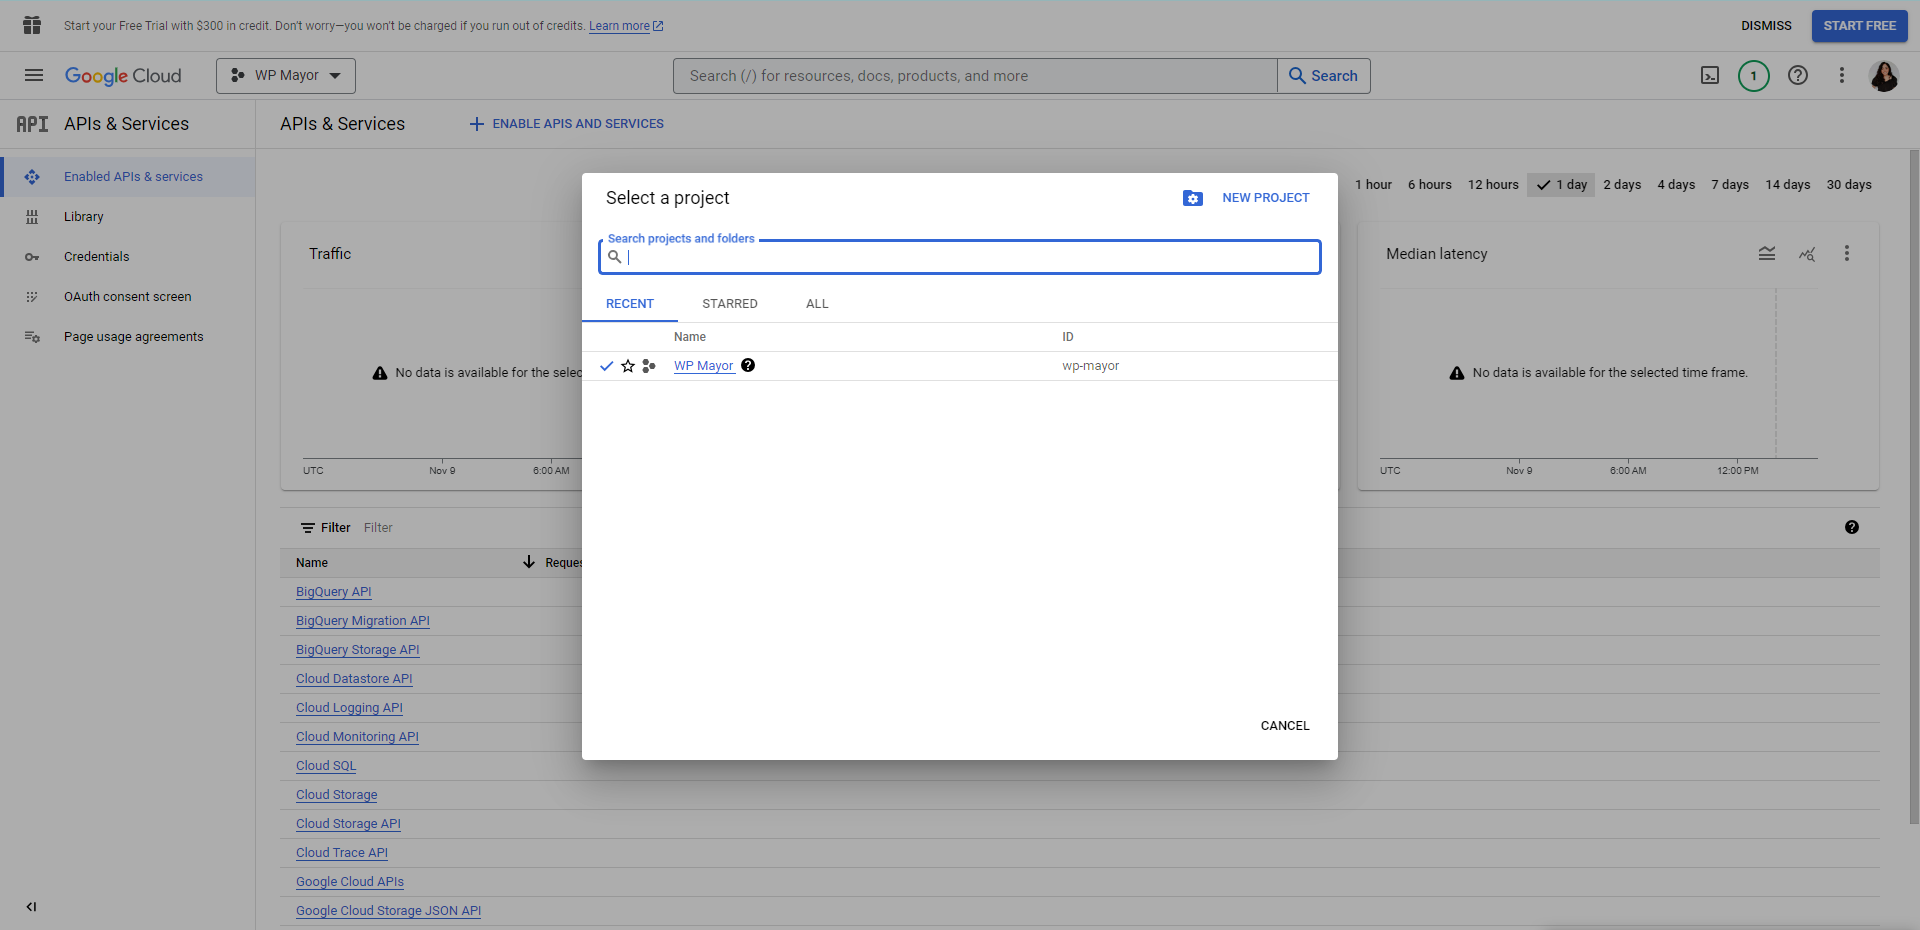1920x930 pixels.
Task: Click the Filter list icon
Action: [308, 528]
